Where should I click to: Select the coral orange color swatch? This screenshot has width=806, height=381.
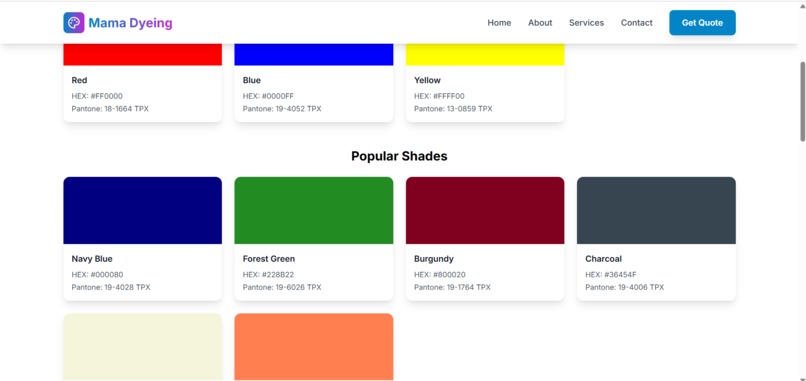(314, 347)
